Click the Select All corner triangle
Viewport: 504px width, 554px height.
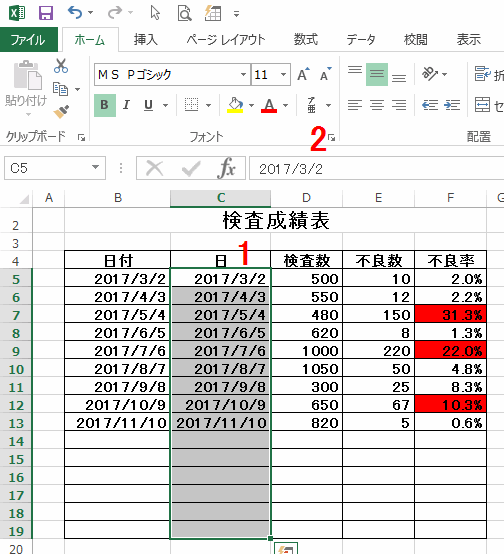tap(23, 199)
